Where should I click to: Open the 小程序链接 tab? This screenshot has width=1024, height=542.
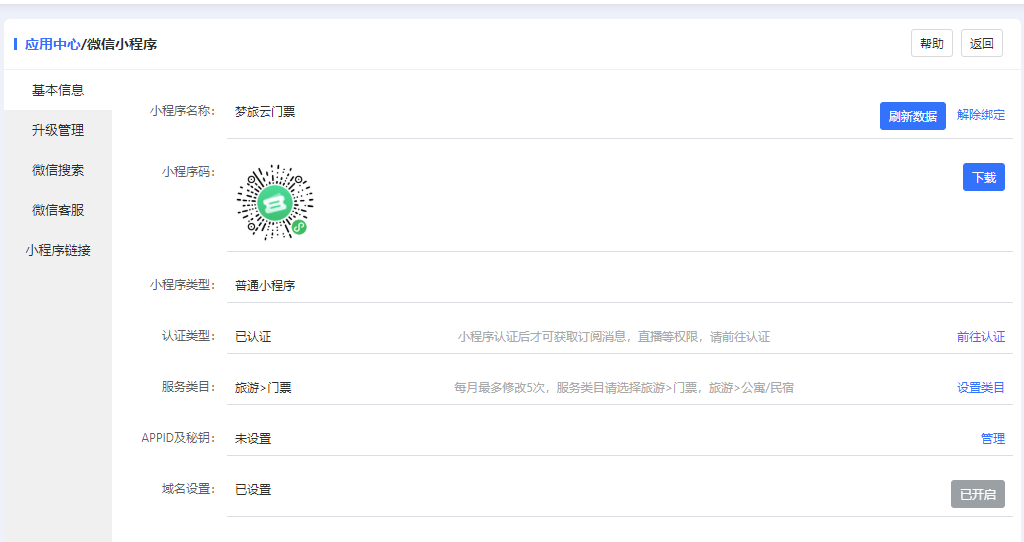(x=58, y=250)
